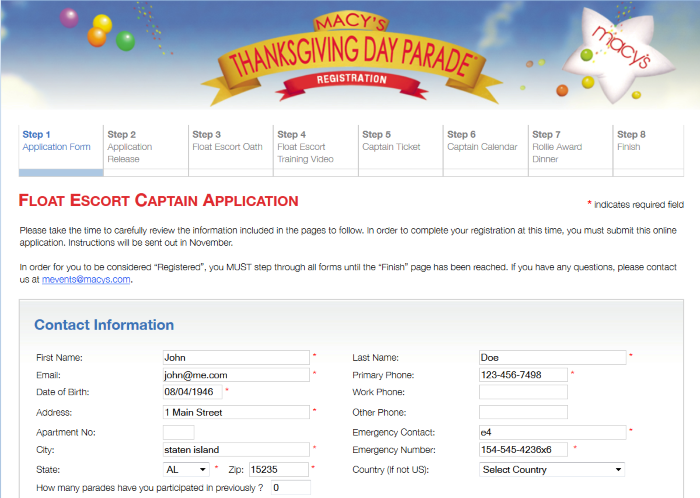Viewport: 700px width, 498px height.
Task: Click the mevents@macys.com email link
Action: [86, 280]
